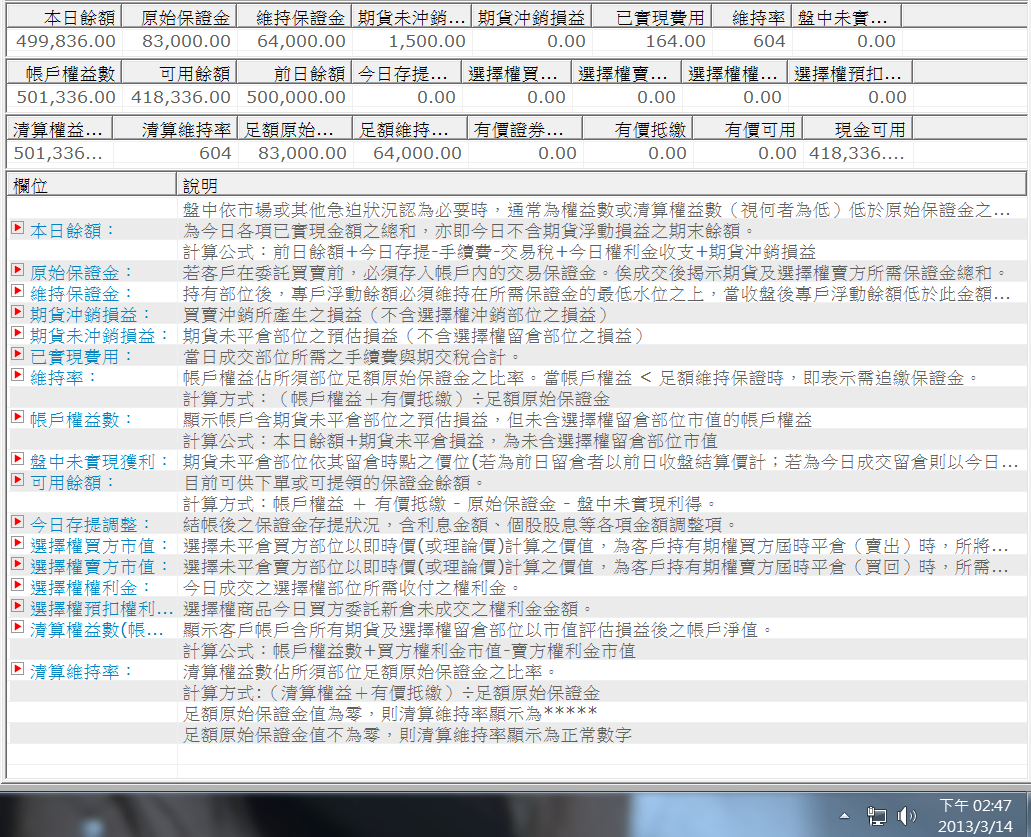Screen dimensions: 1031x837
Task: Click the red arrow icon beside 可用餘額
Action: (x=18, y=481)
